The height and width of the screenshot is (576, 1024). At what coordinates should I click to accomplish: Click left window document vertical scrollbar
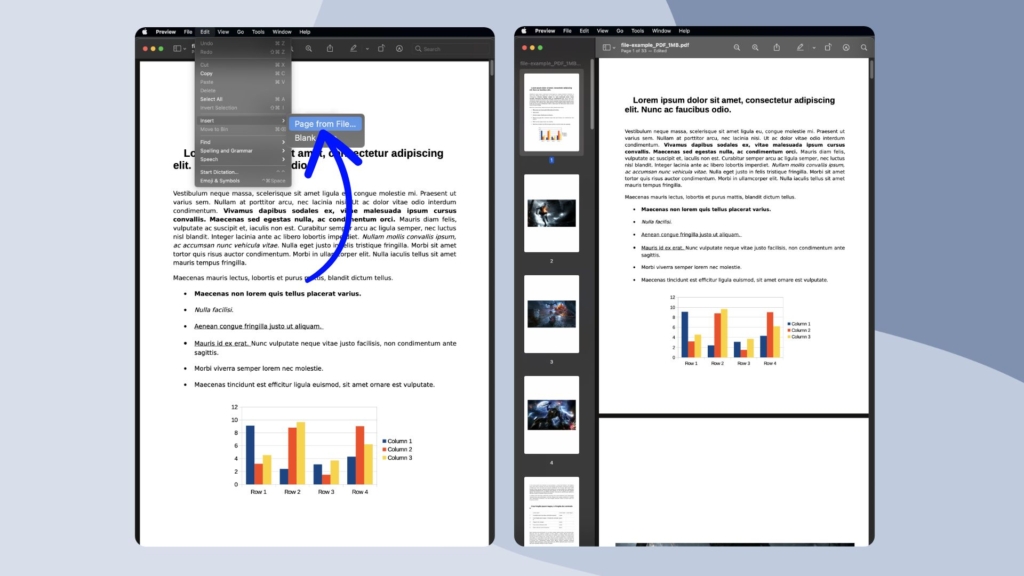[x=491, y=69]
